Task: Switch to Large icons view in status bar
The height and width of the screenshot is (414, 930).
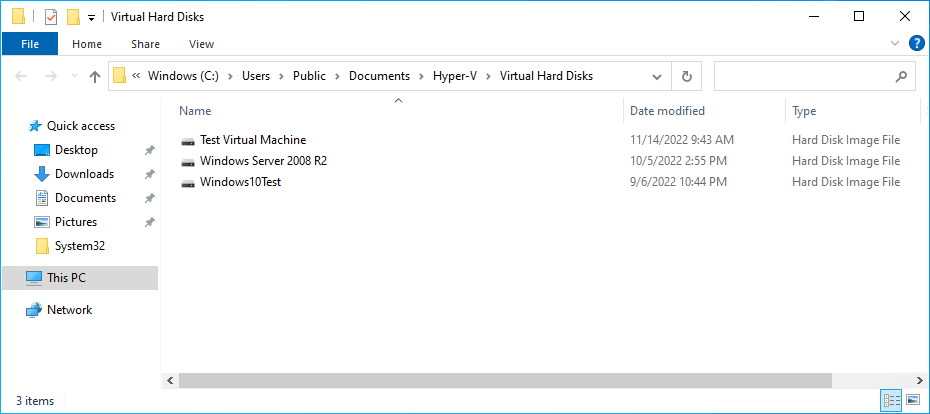Action: point(913,400)
